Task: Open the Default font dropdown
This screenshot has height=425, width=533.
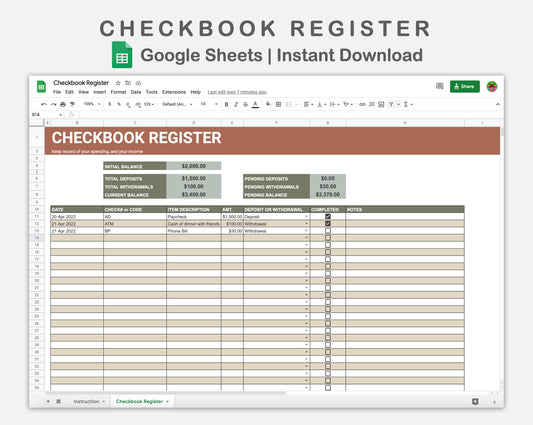Action: [x=177, y=104]
